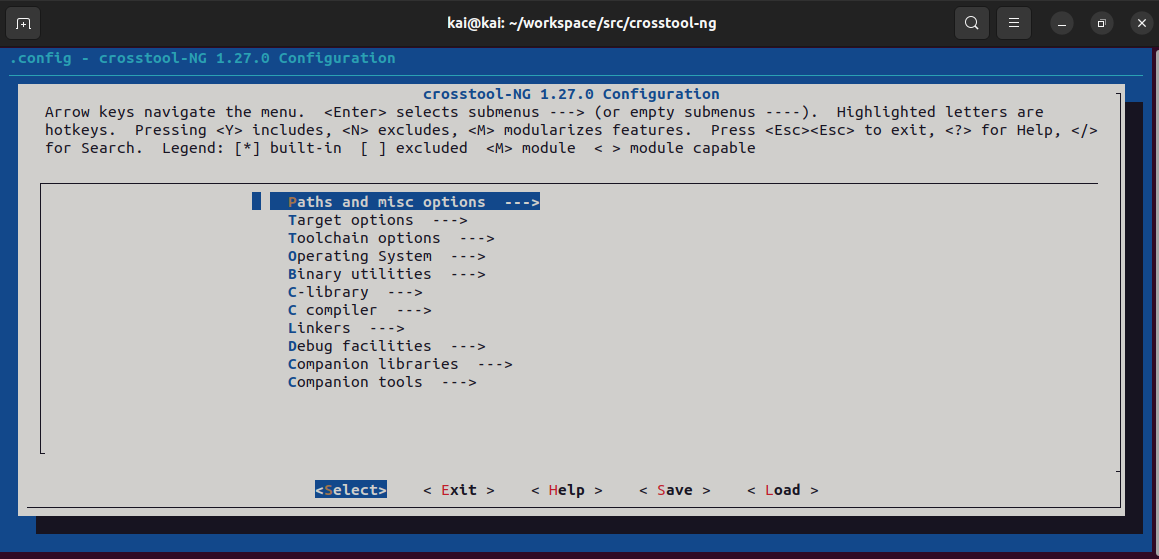Image resolution: width=1159 pixels, height=559 pixels.
Task: Open Toolchain options submenu
Action: point(391,238)
